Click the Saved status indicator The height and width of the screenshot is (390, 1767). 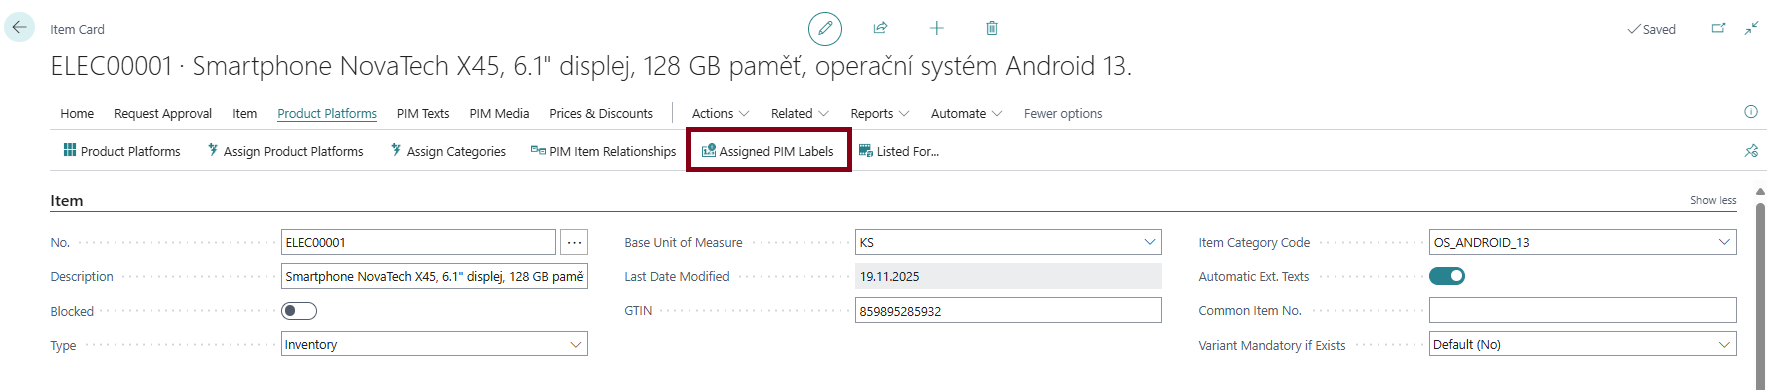click(x=1652, y=29)
